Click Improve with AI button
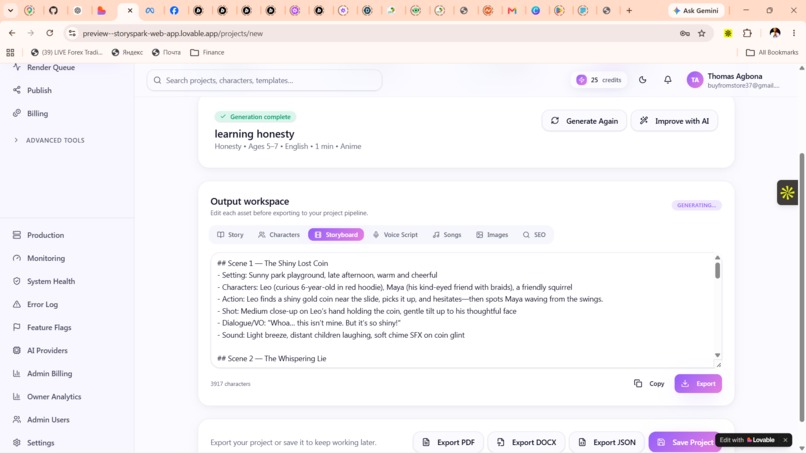806x453 pixels. click(x=674, y=121)
